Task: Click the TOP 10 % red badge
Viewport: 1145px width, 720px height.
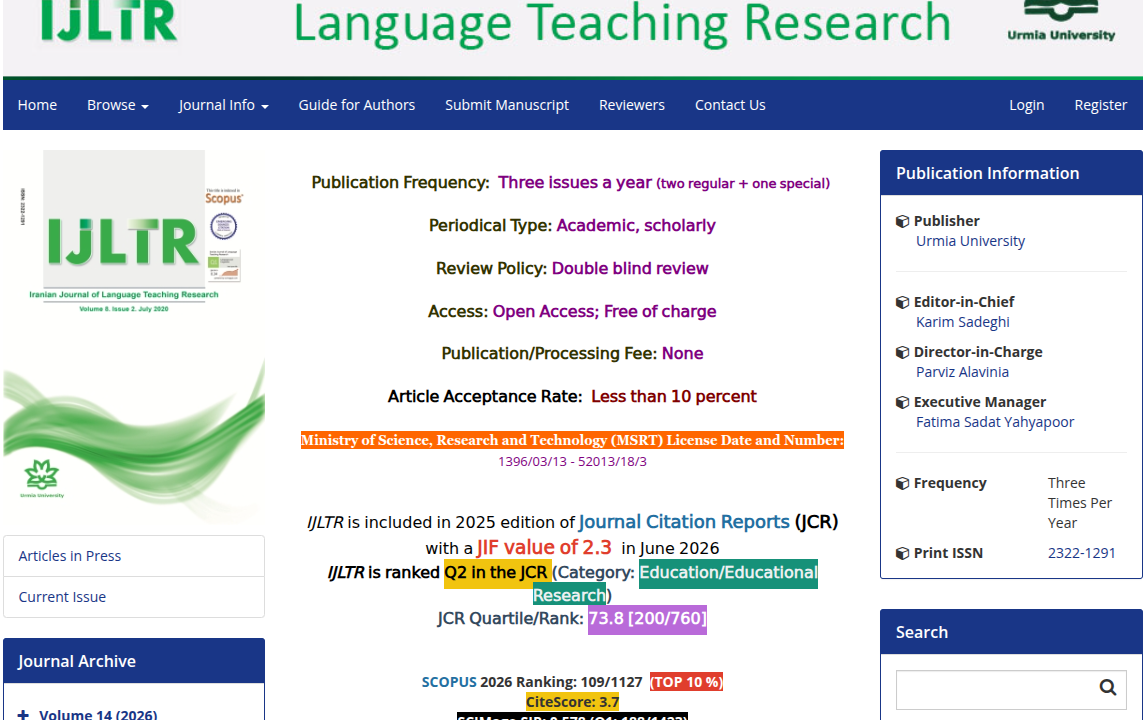Action: (686, 682)
